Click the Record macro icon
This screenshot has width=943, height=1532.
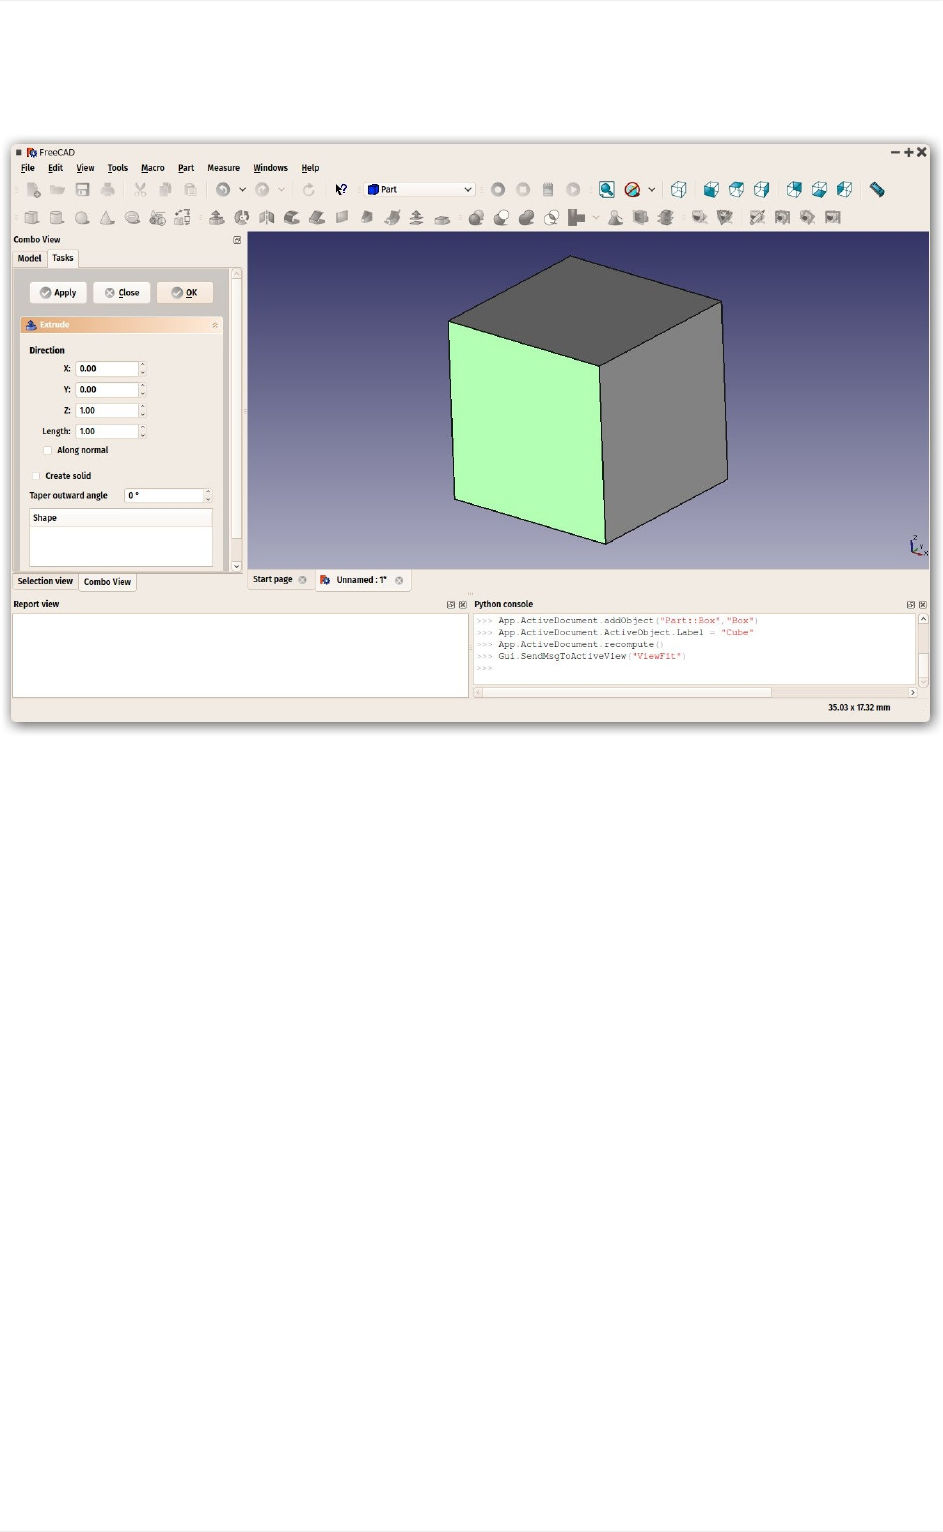tap(497, 189)
